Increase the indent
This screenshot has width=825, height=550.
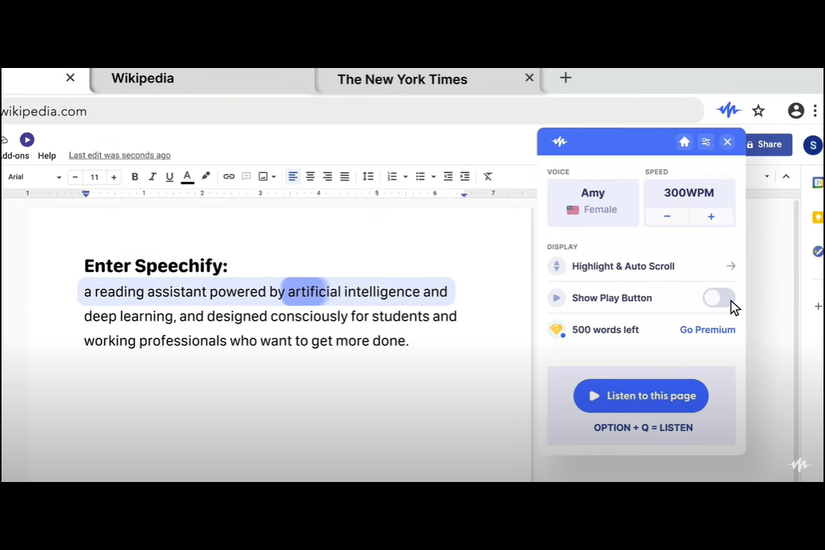(x=465, y=176)
